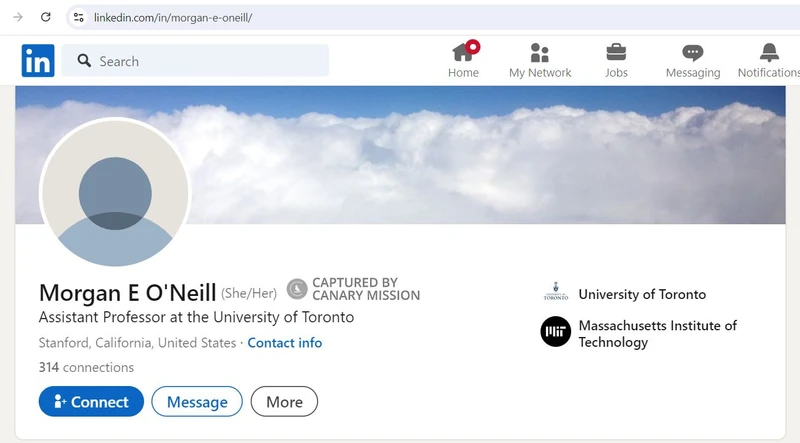Click the search magnifier icon
The image size is (800, 443).
point(84,61)
